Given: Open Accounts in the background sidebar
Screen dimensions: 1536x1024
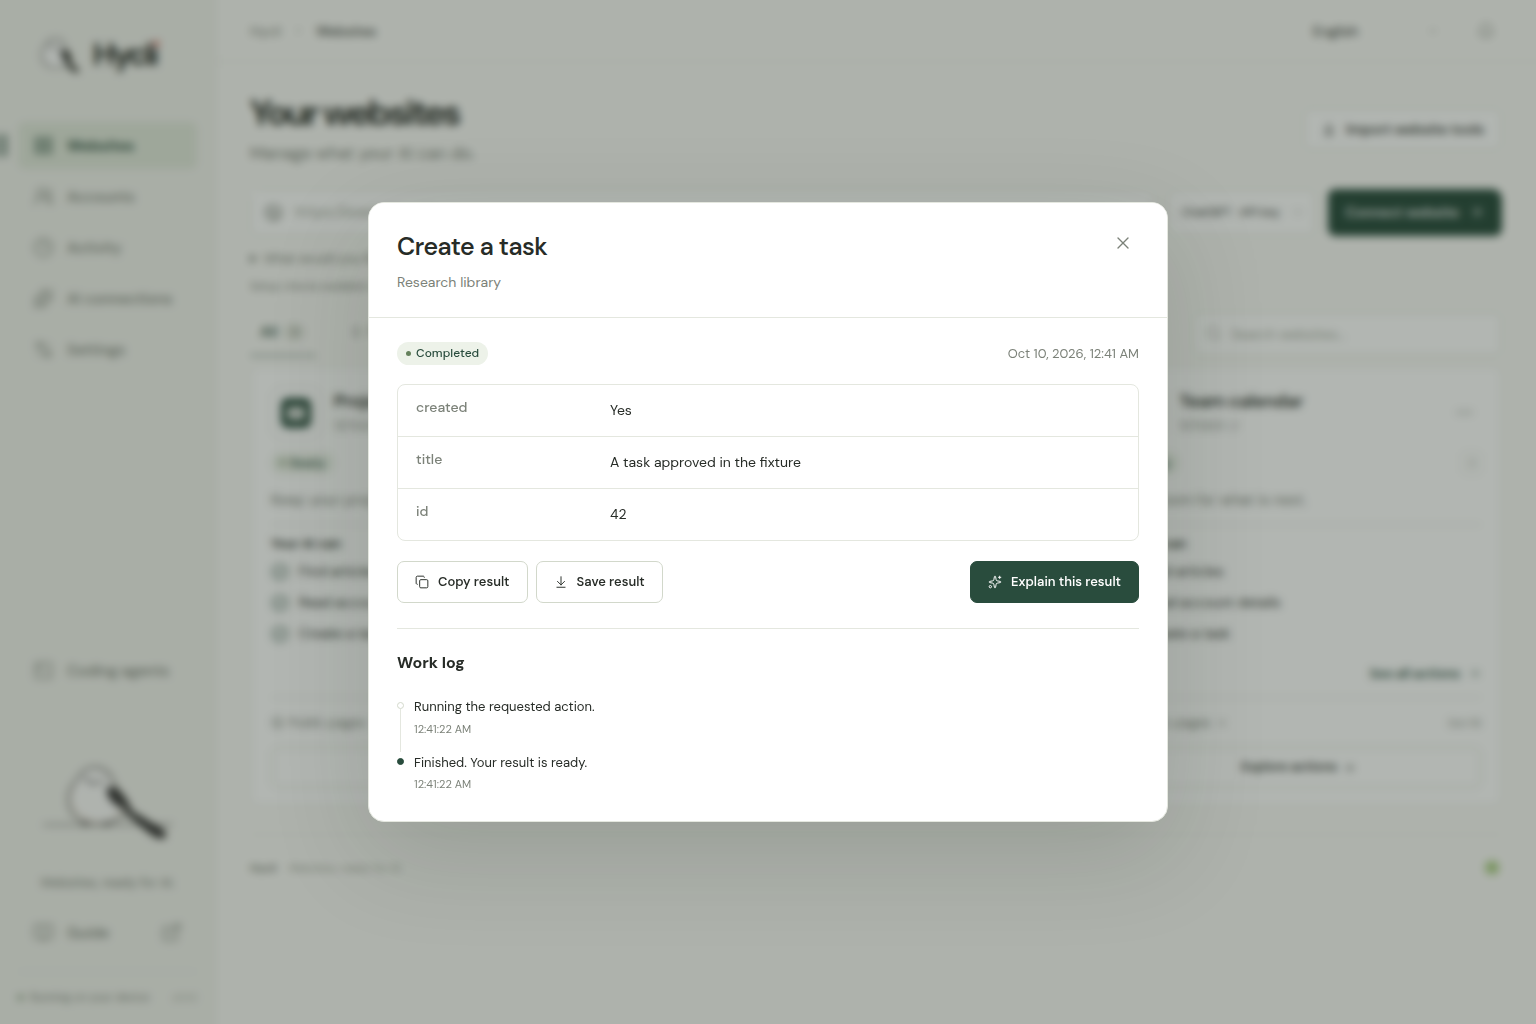Looking at the screenshot, I should (109, 197).
